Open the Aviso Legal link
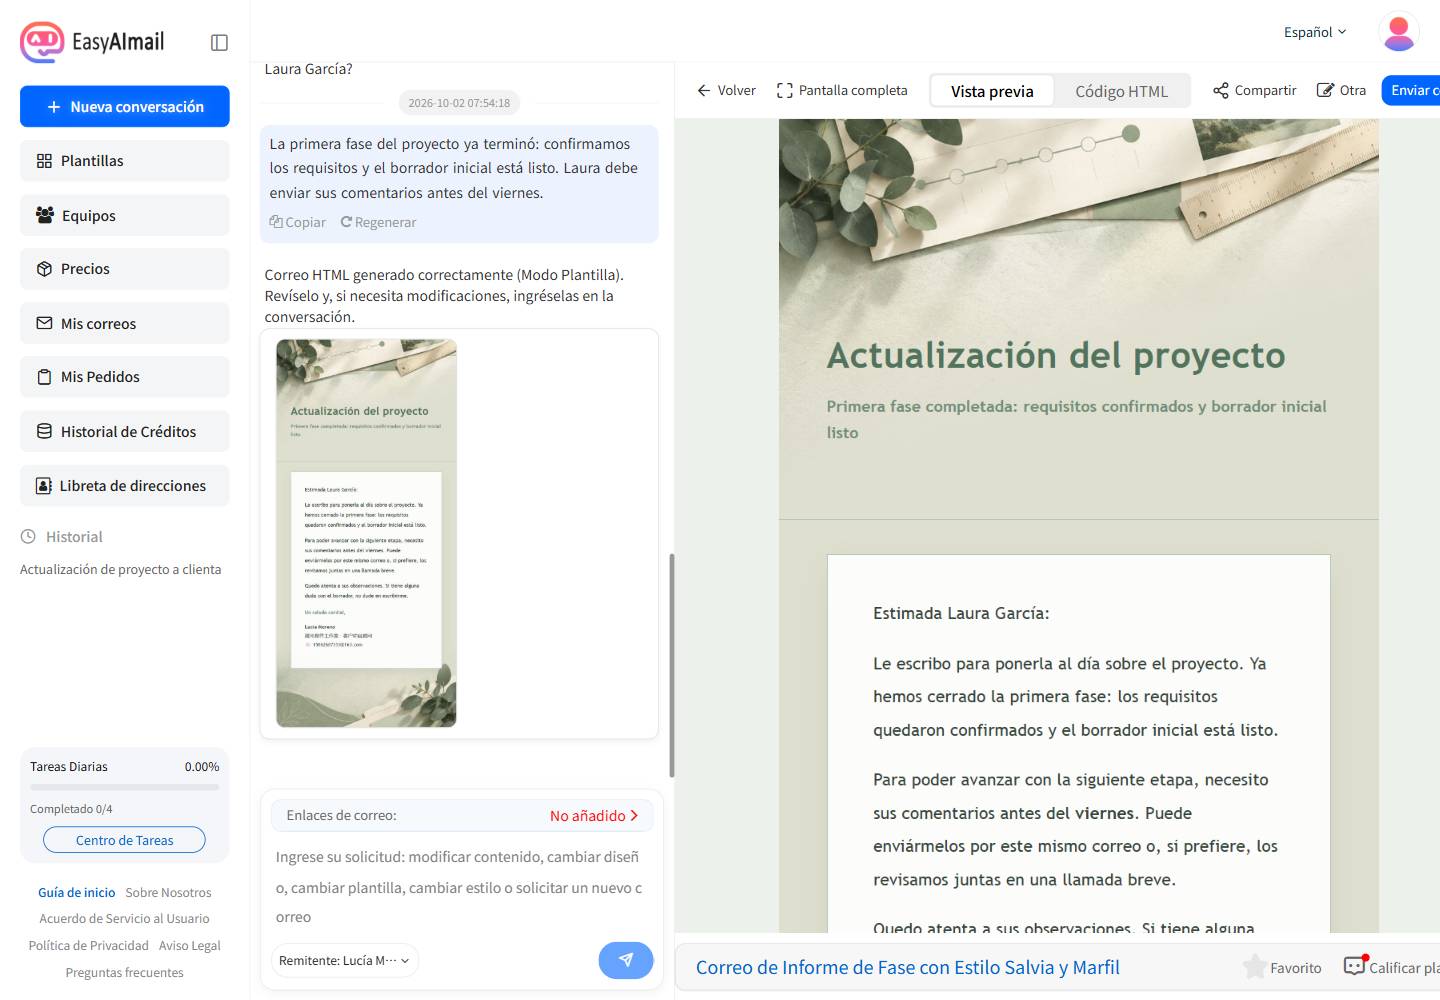 [x=190, y=945]
